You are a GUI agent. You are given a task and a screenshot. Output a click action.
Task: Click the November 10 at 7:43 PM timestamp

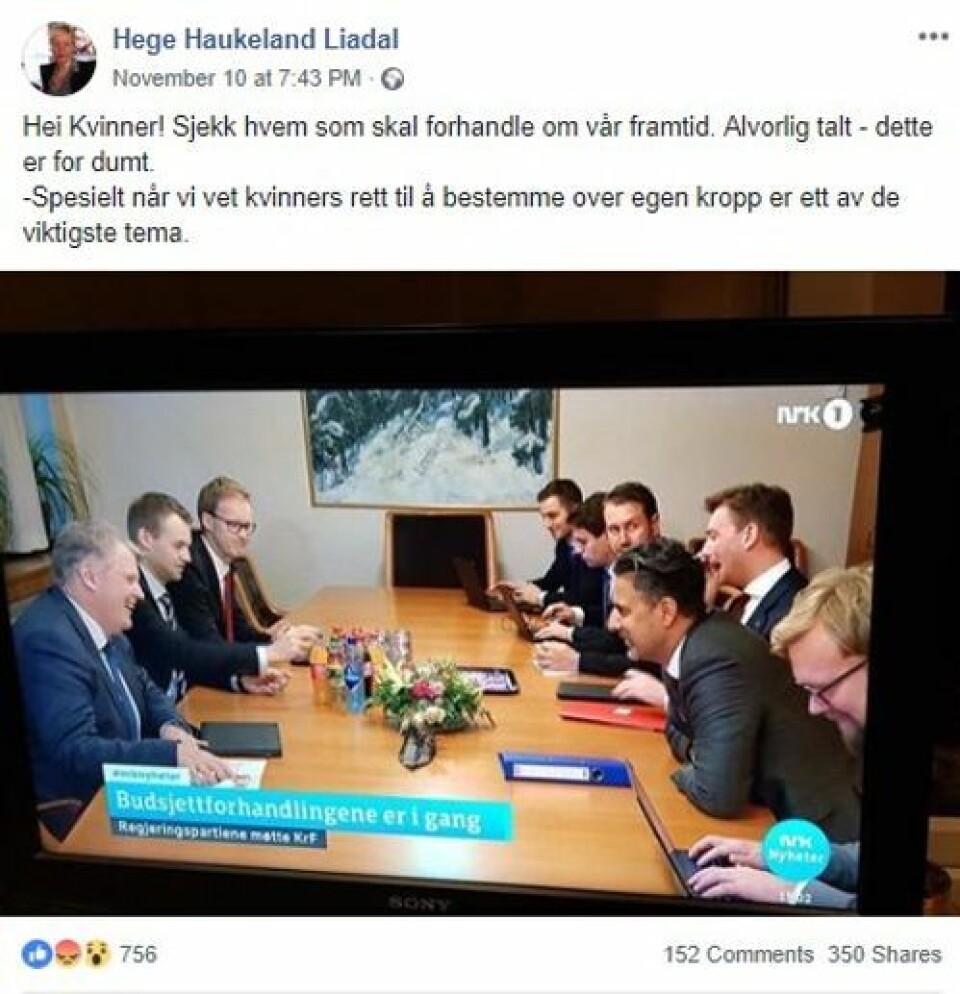tap(237, 79)
